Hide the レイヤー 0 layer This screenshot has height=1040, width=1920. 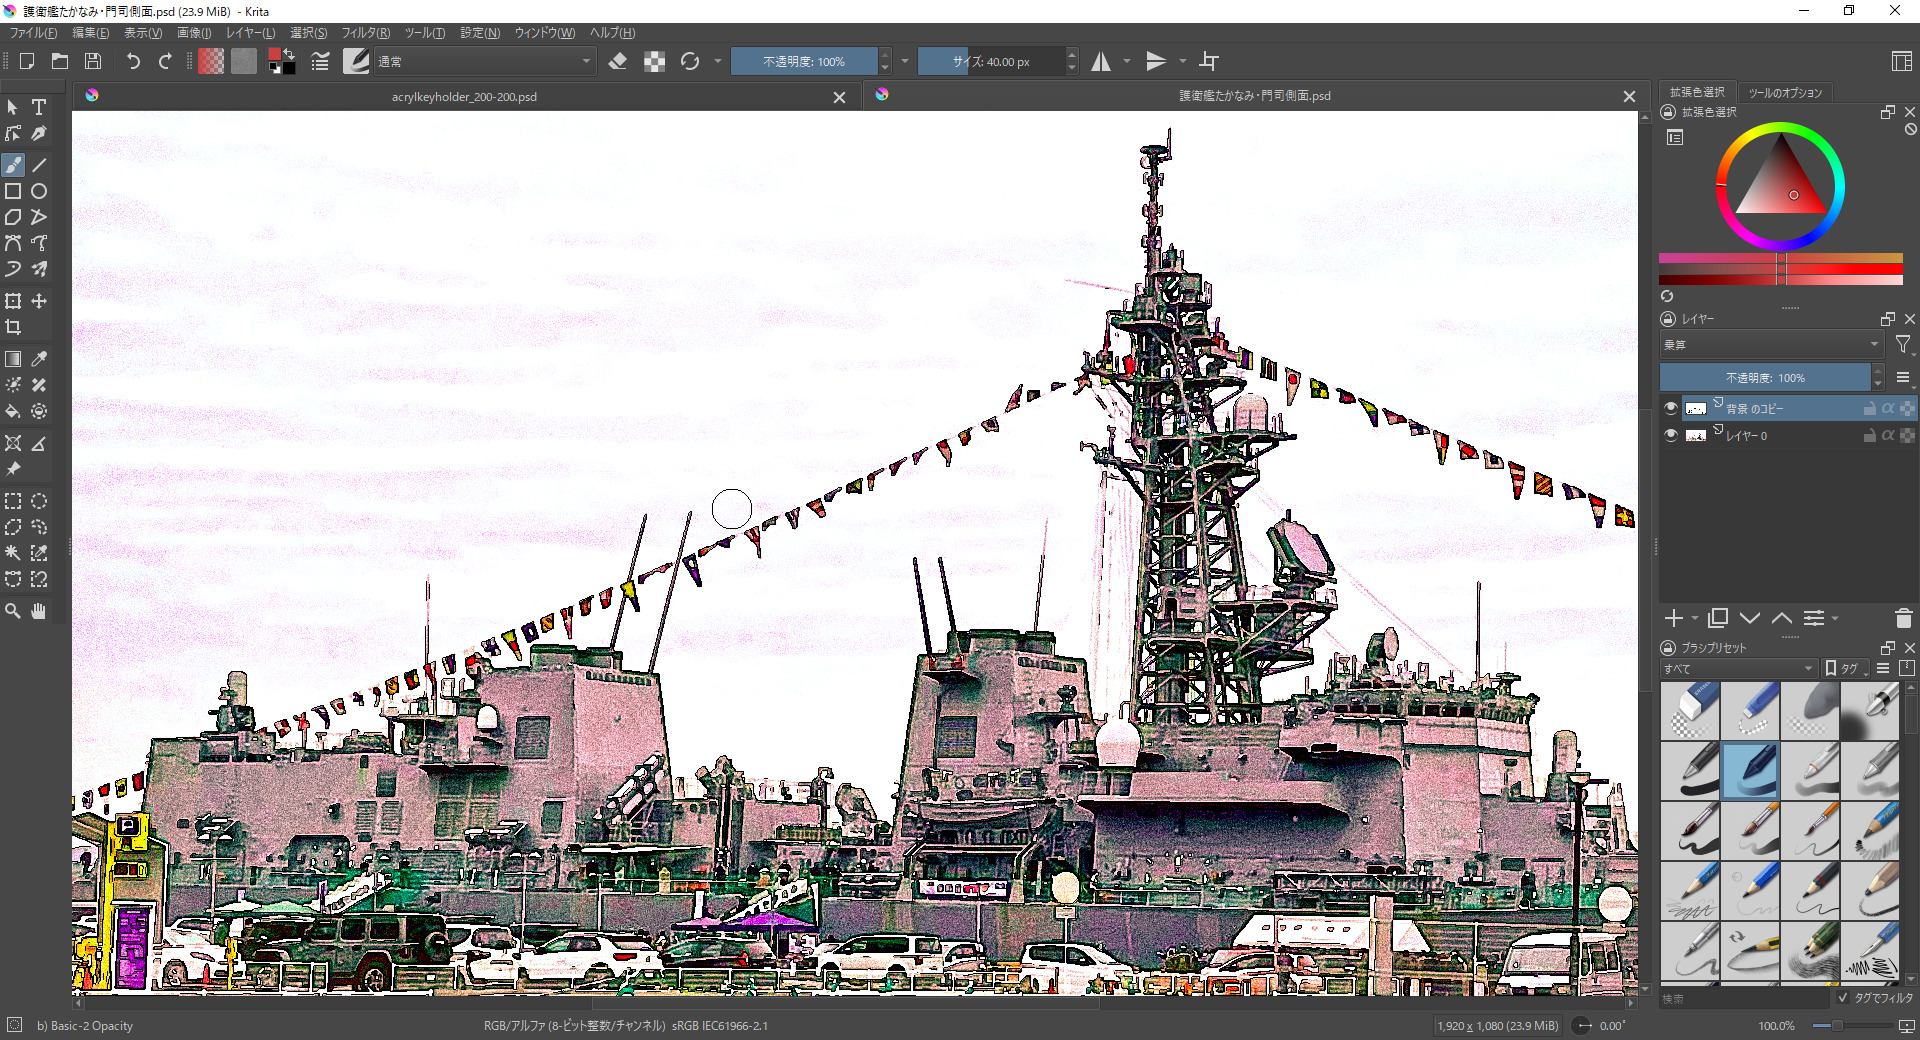click(x=1670, y=435)
